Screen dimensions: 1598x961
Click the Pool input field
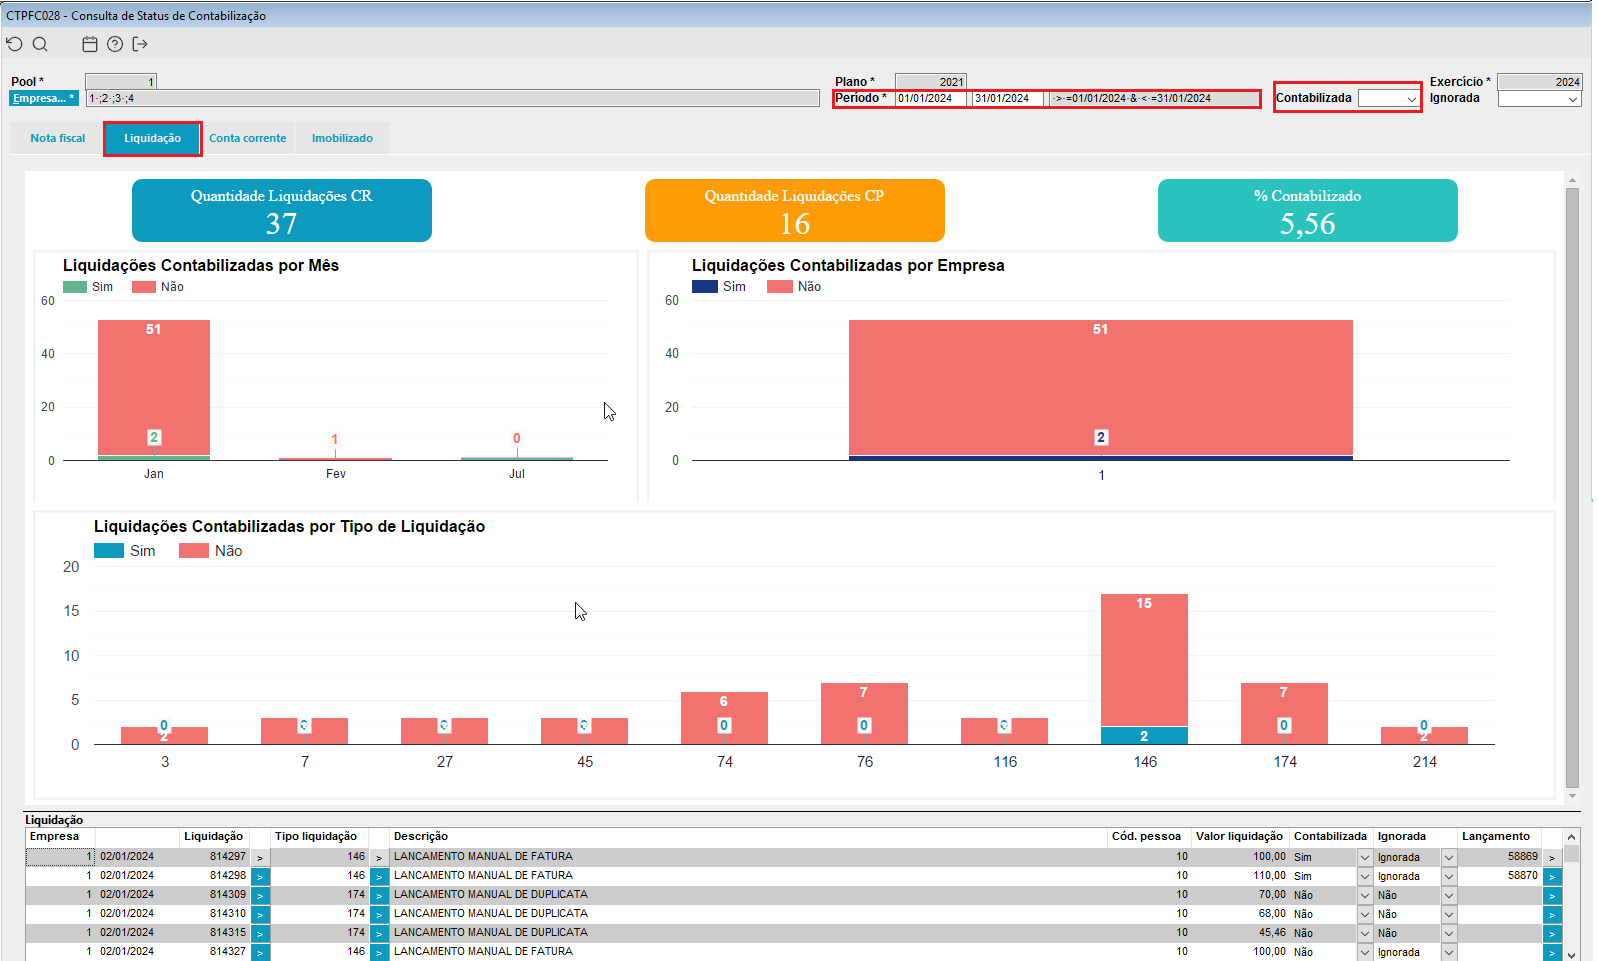121,82
